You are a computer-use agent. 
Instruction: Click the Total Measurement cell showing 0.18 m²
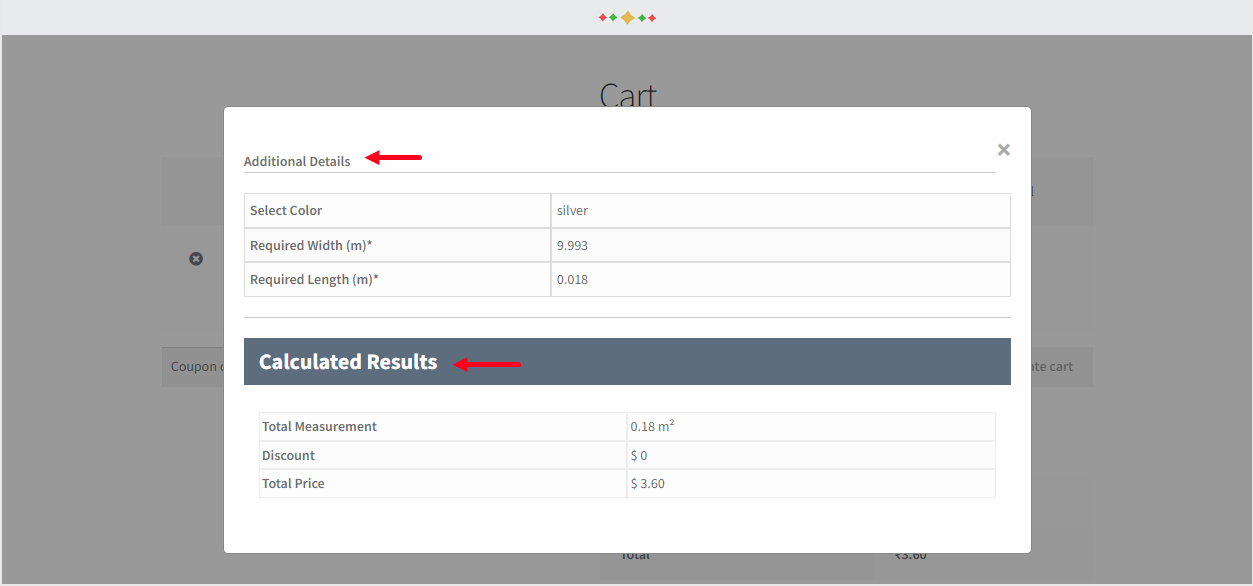pos(652,425)
